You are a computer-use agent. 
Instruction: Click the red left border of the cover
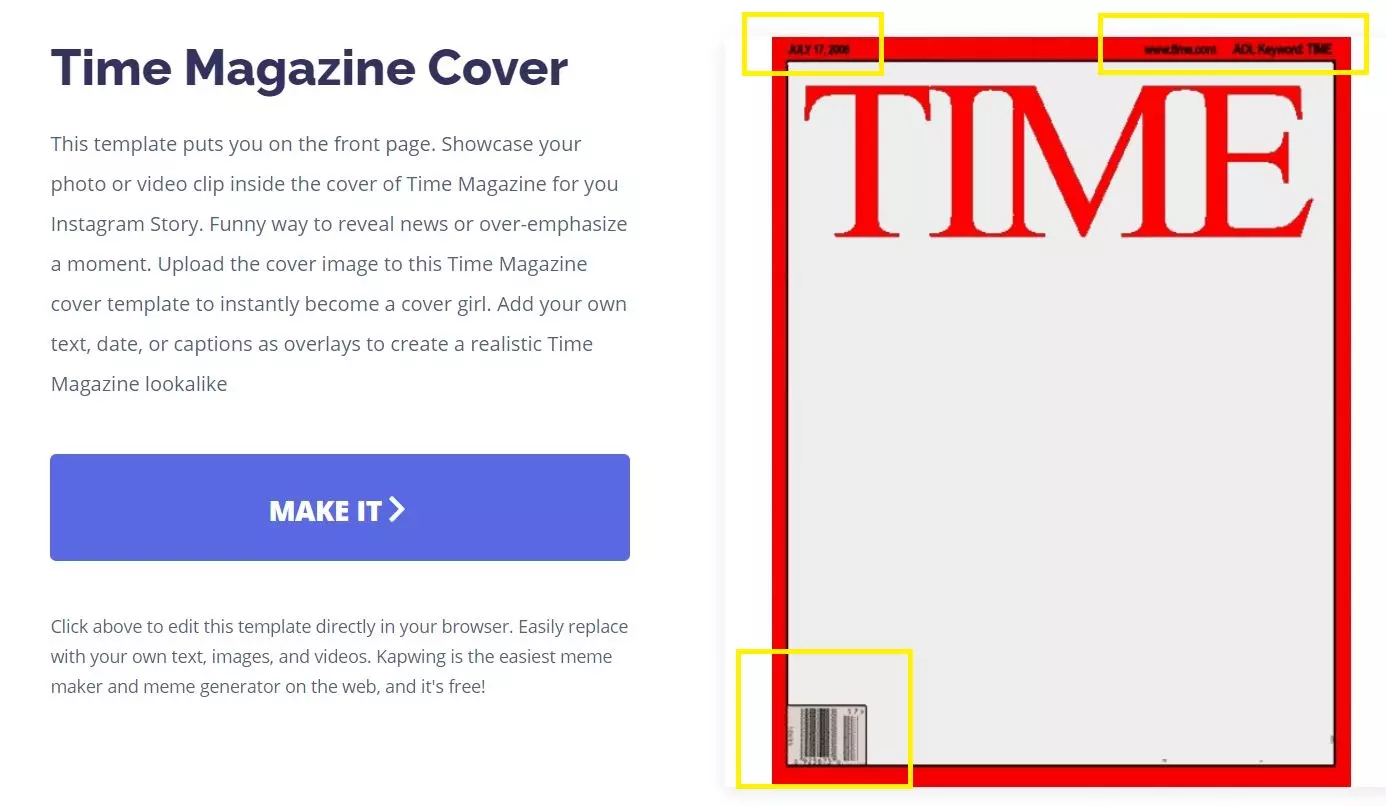(x=779, y=410)
